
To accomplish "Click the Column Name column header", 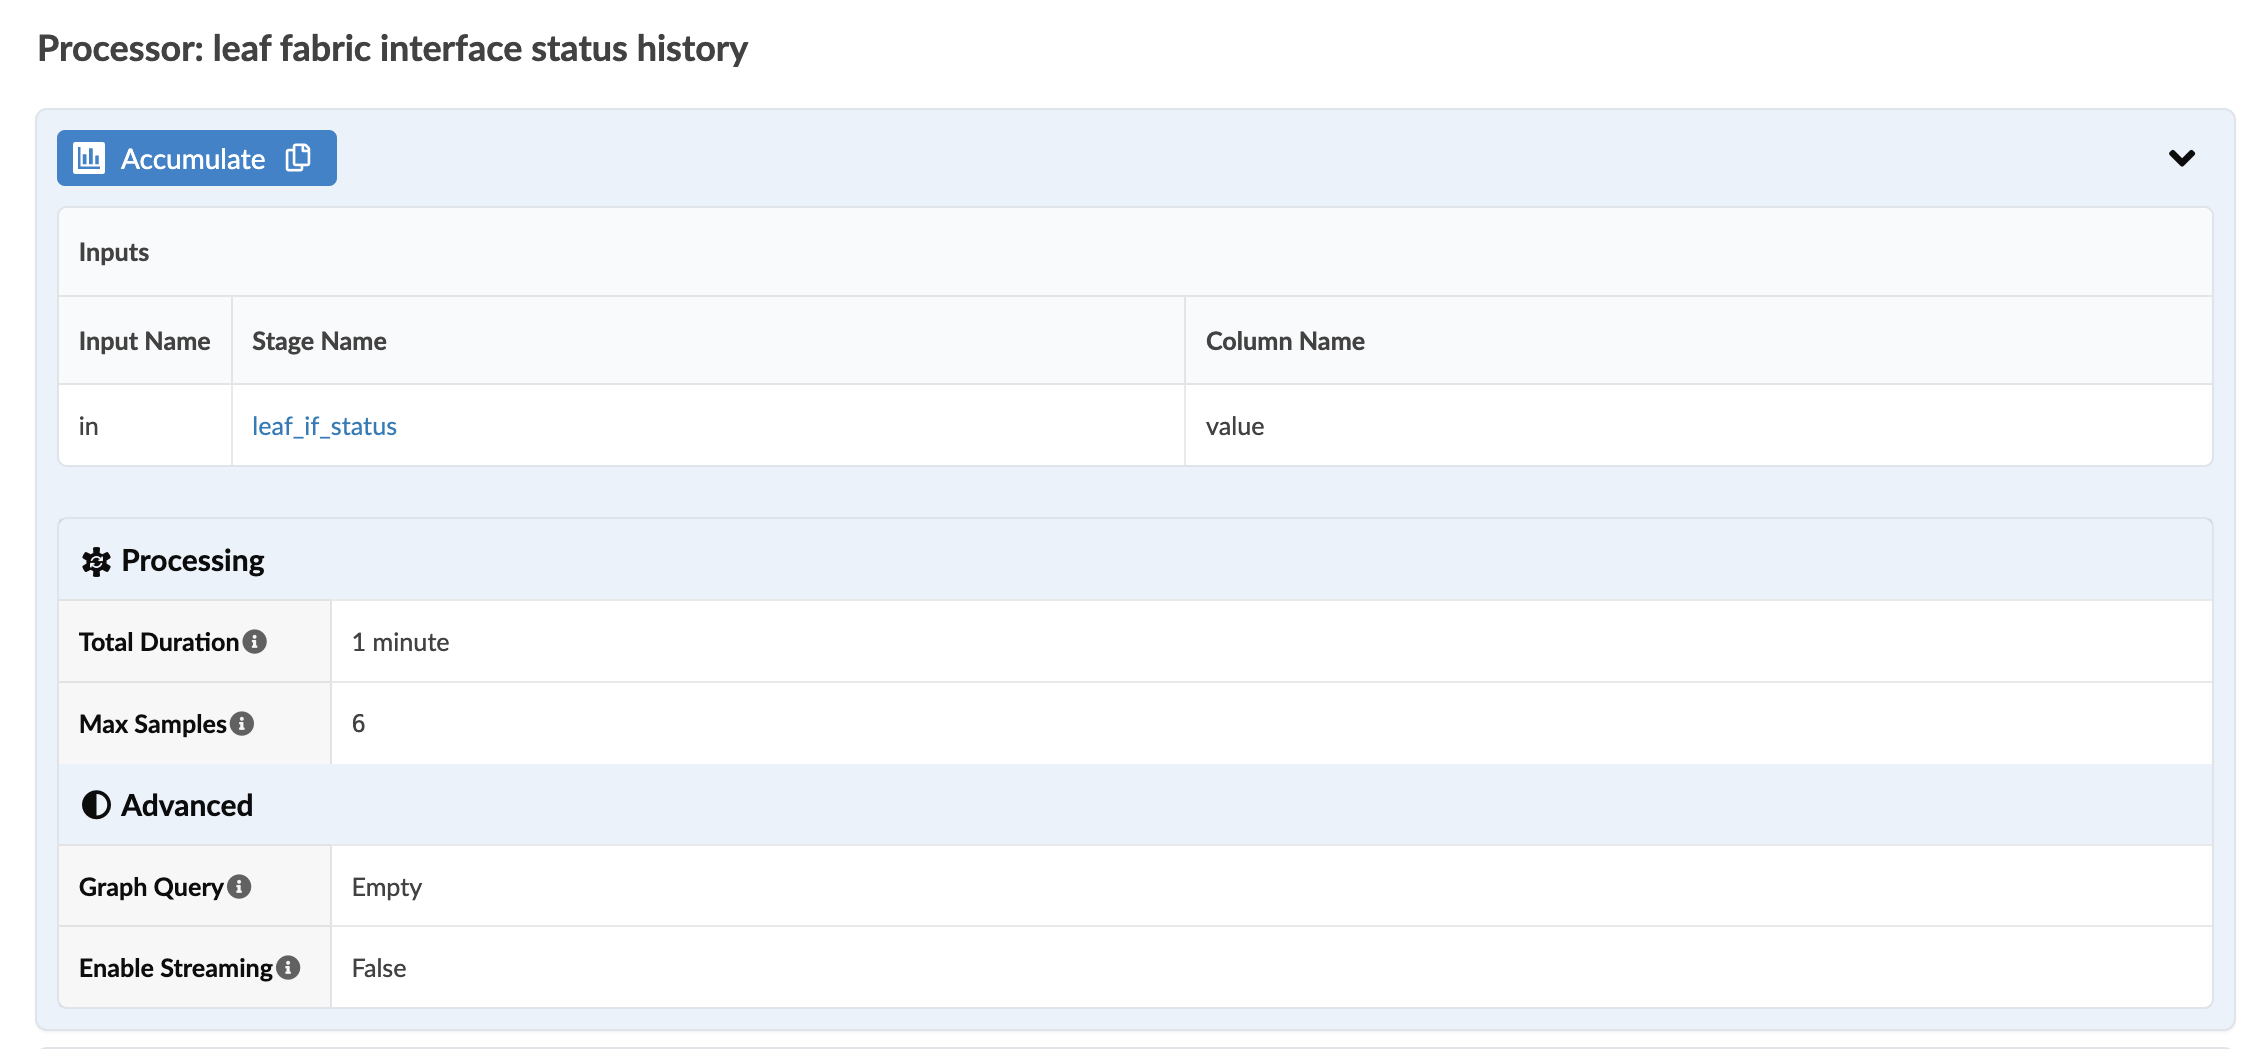I will click(x=1285, y=341).
